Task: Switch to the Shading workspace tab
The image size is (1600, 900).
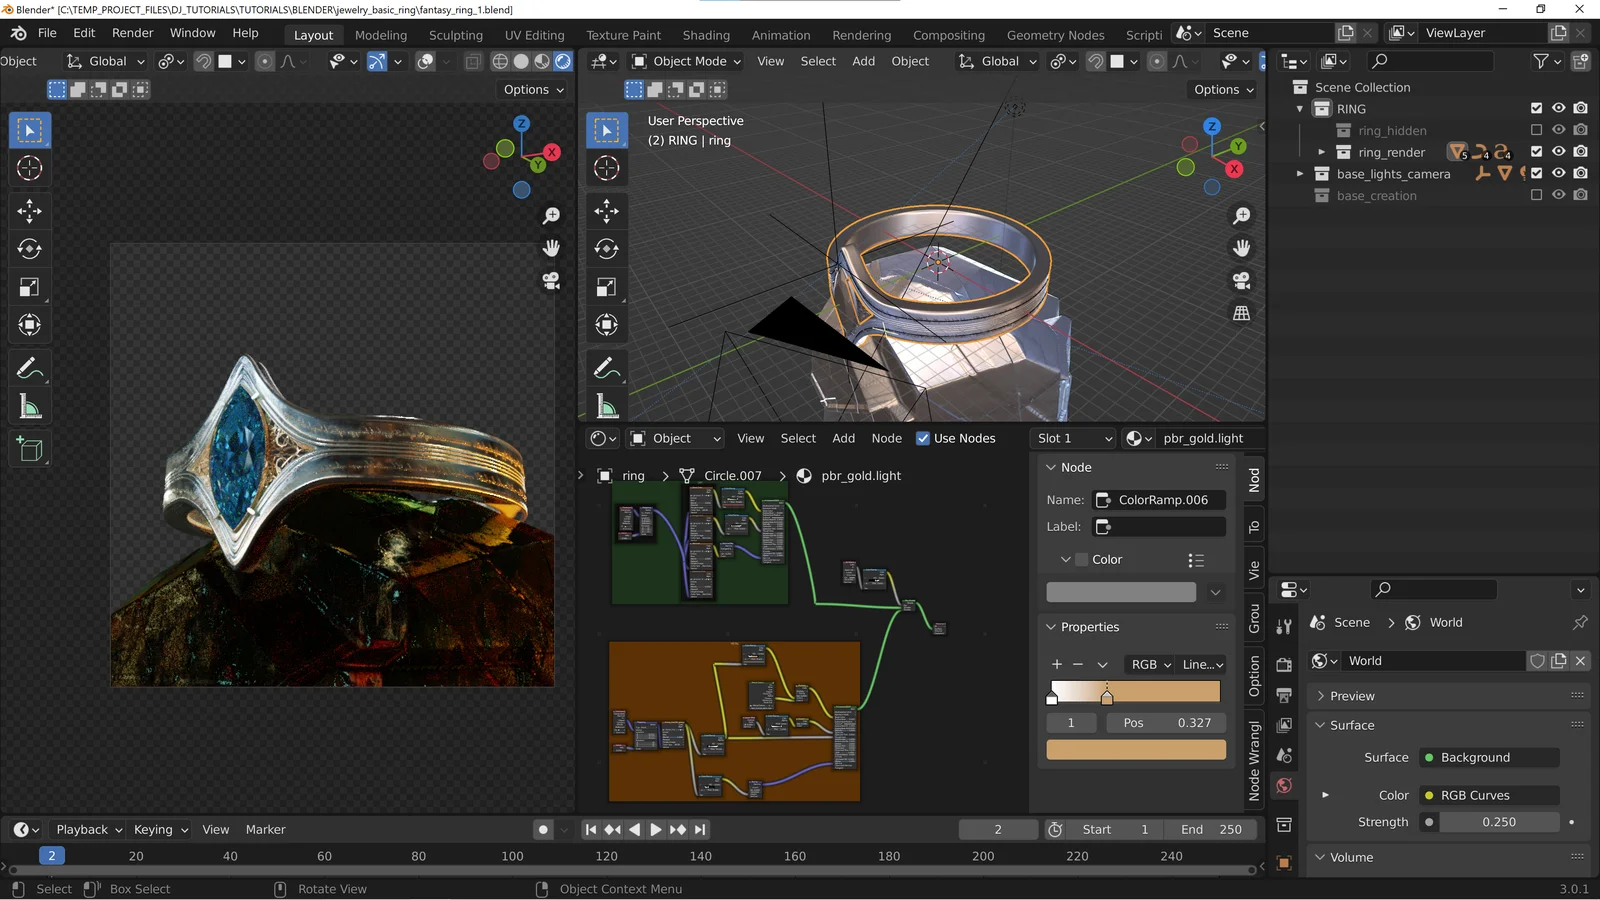Action: (x=705, y=35)
